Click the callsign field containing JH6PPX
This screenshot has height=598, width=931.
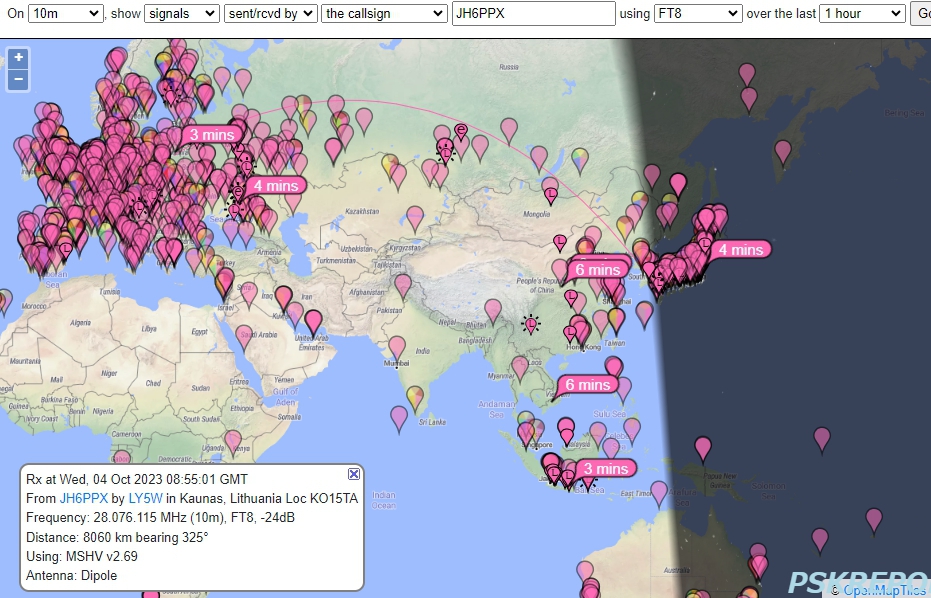pos(533,13)
